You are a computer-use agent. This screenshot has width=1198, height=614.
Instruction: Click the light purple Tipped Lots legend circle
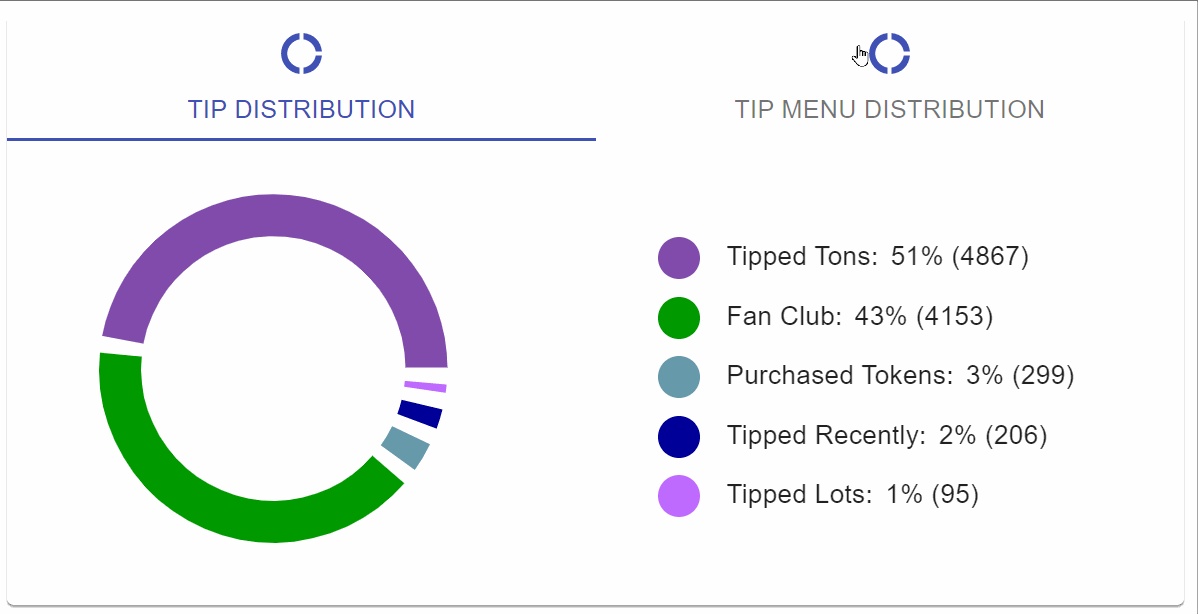[678, 495]
